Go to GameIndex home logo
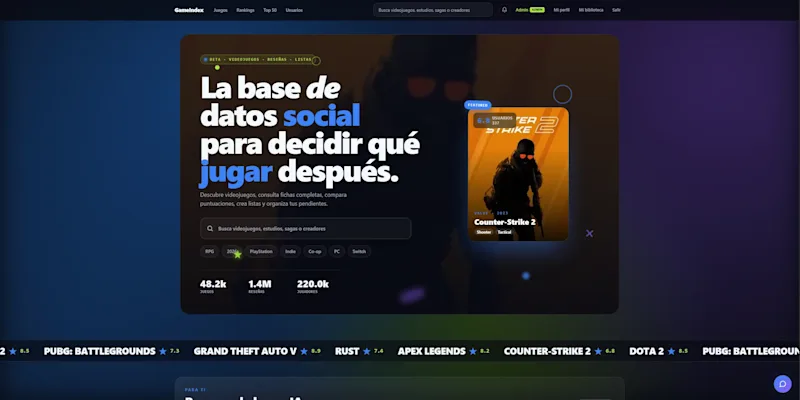 coord(189,10)
